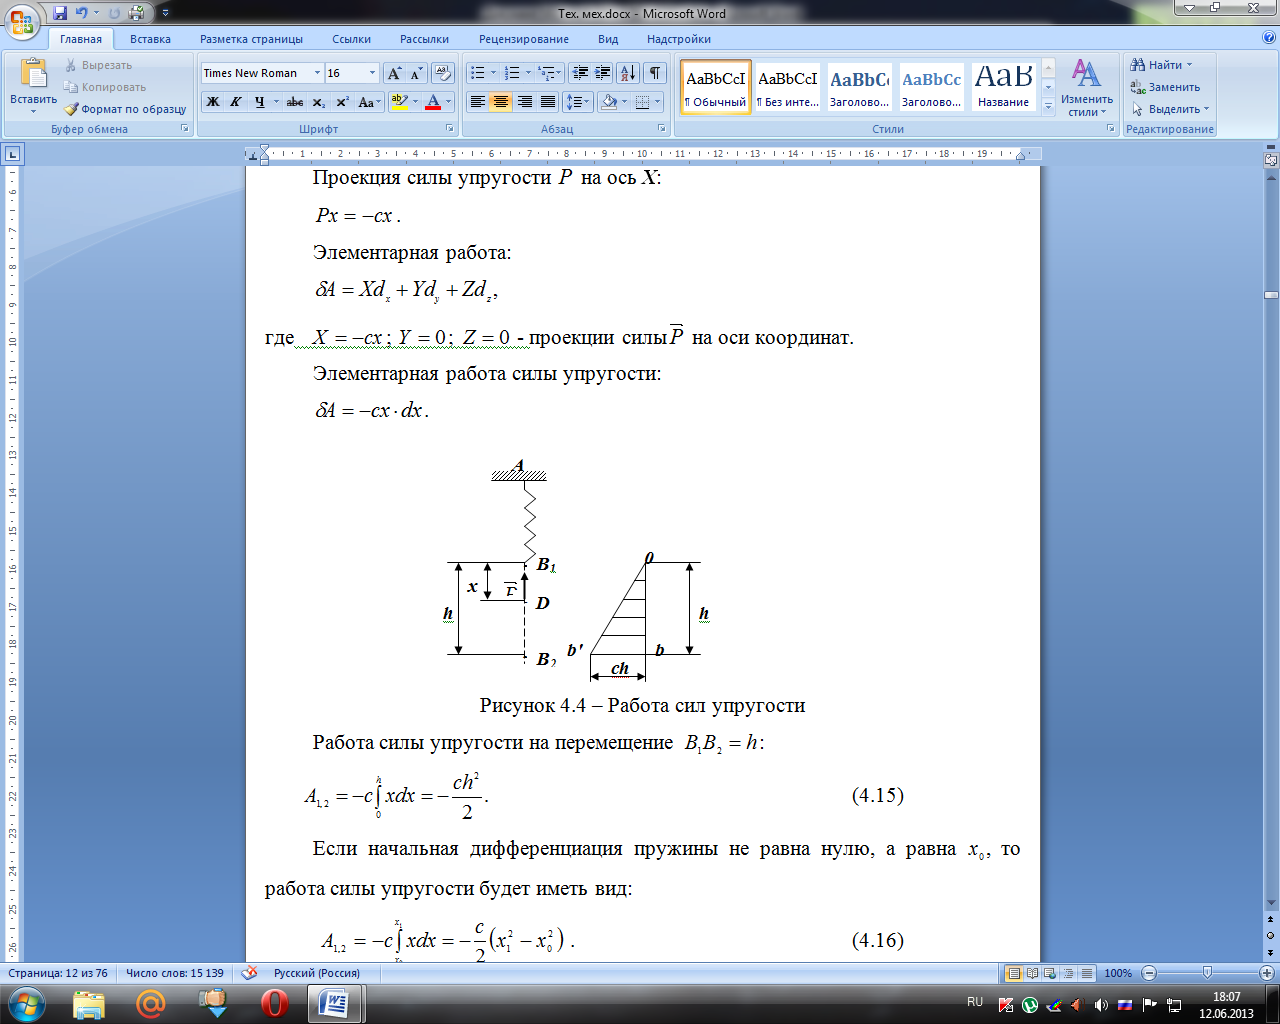Click the word count Число слов: 15 139
The image size is (1280, 1024).
175,973
